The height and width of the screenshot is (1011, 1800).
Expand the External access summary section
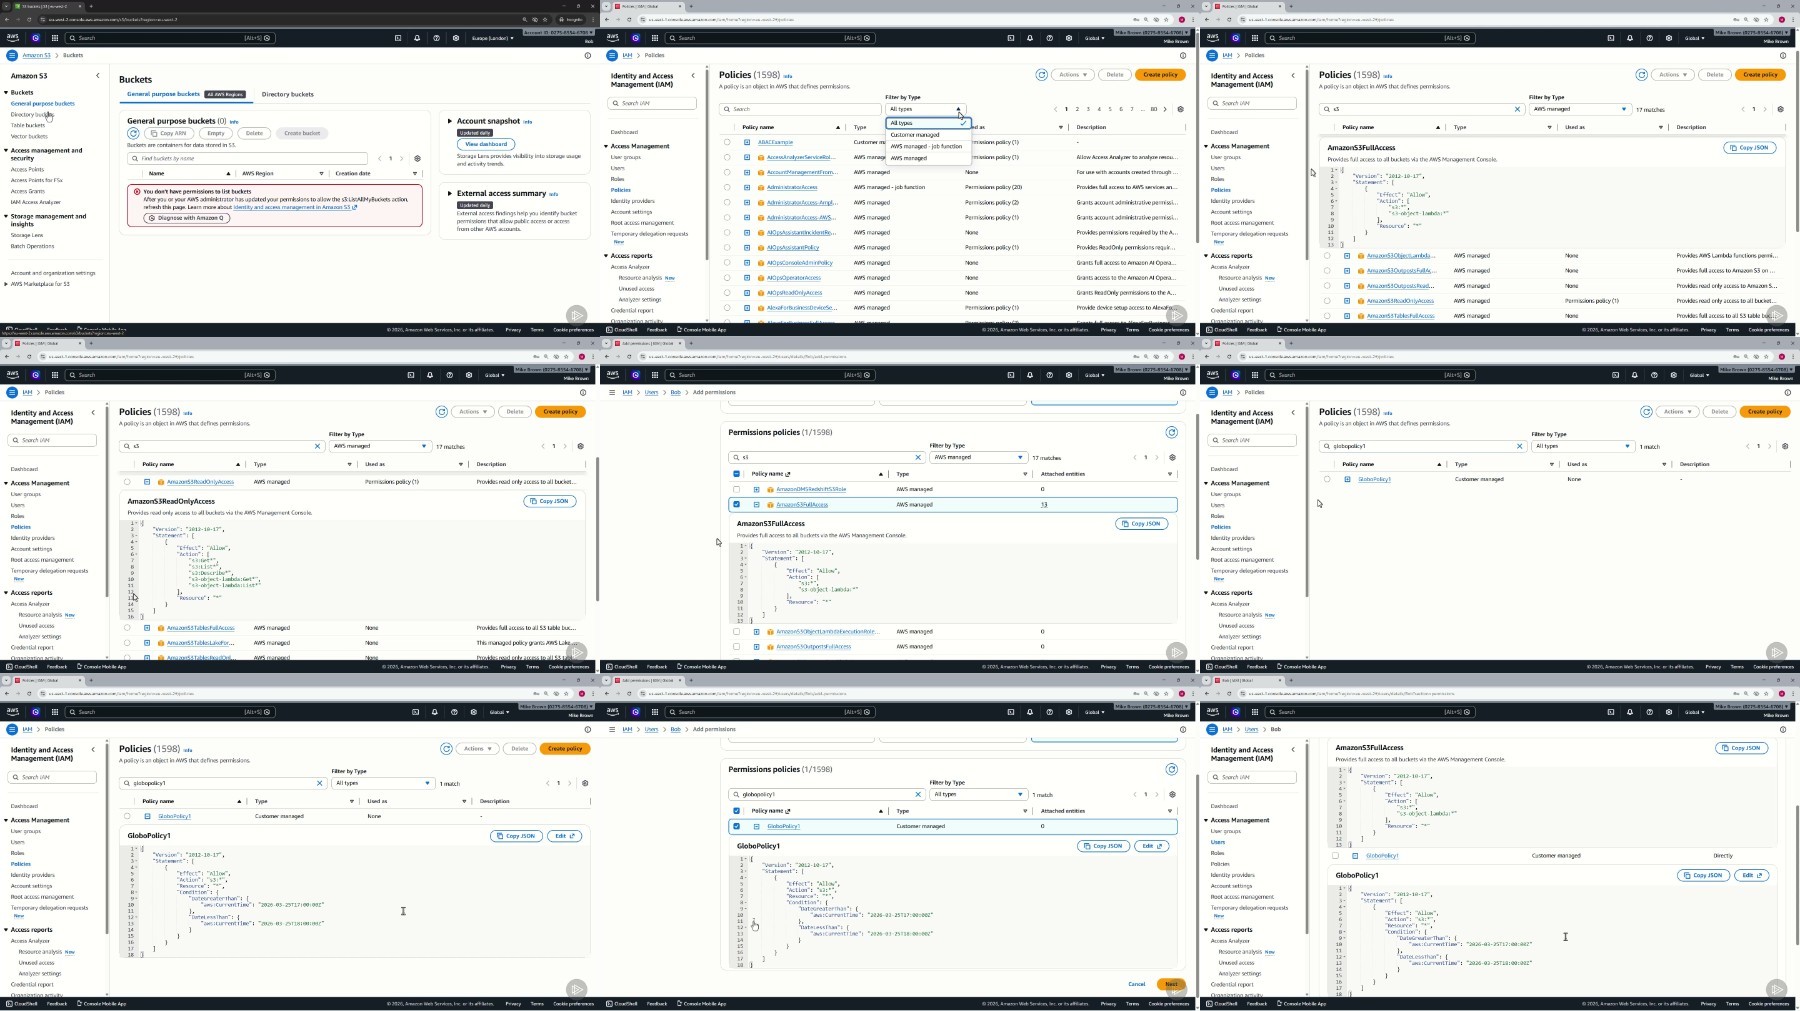(450, 193)
